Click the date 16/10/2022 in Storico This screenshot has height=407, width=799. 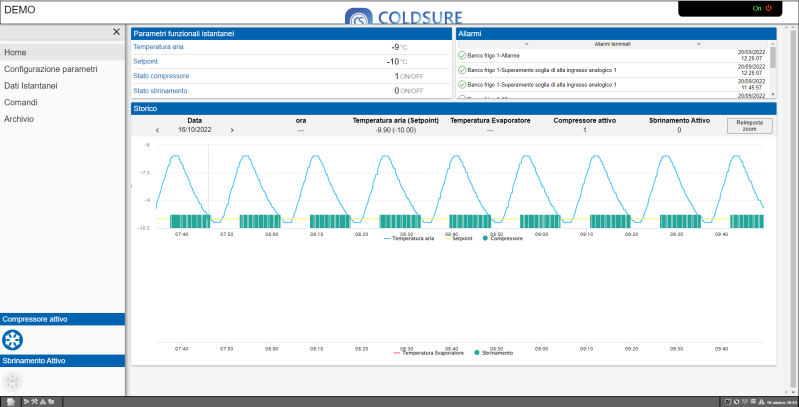tap(195, 130)
